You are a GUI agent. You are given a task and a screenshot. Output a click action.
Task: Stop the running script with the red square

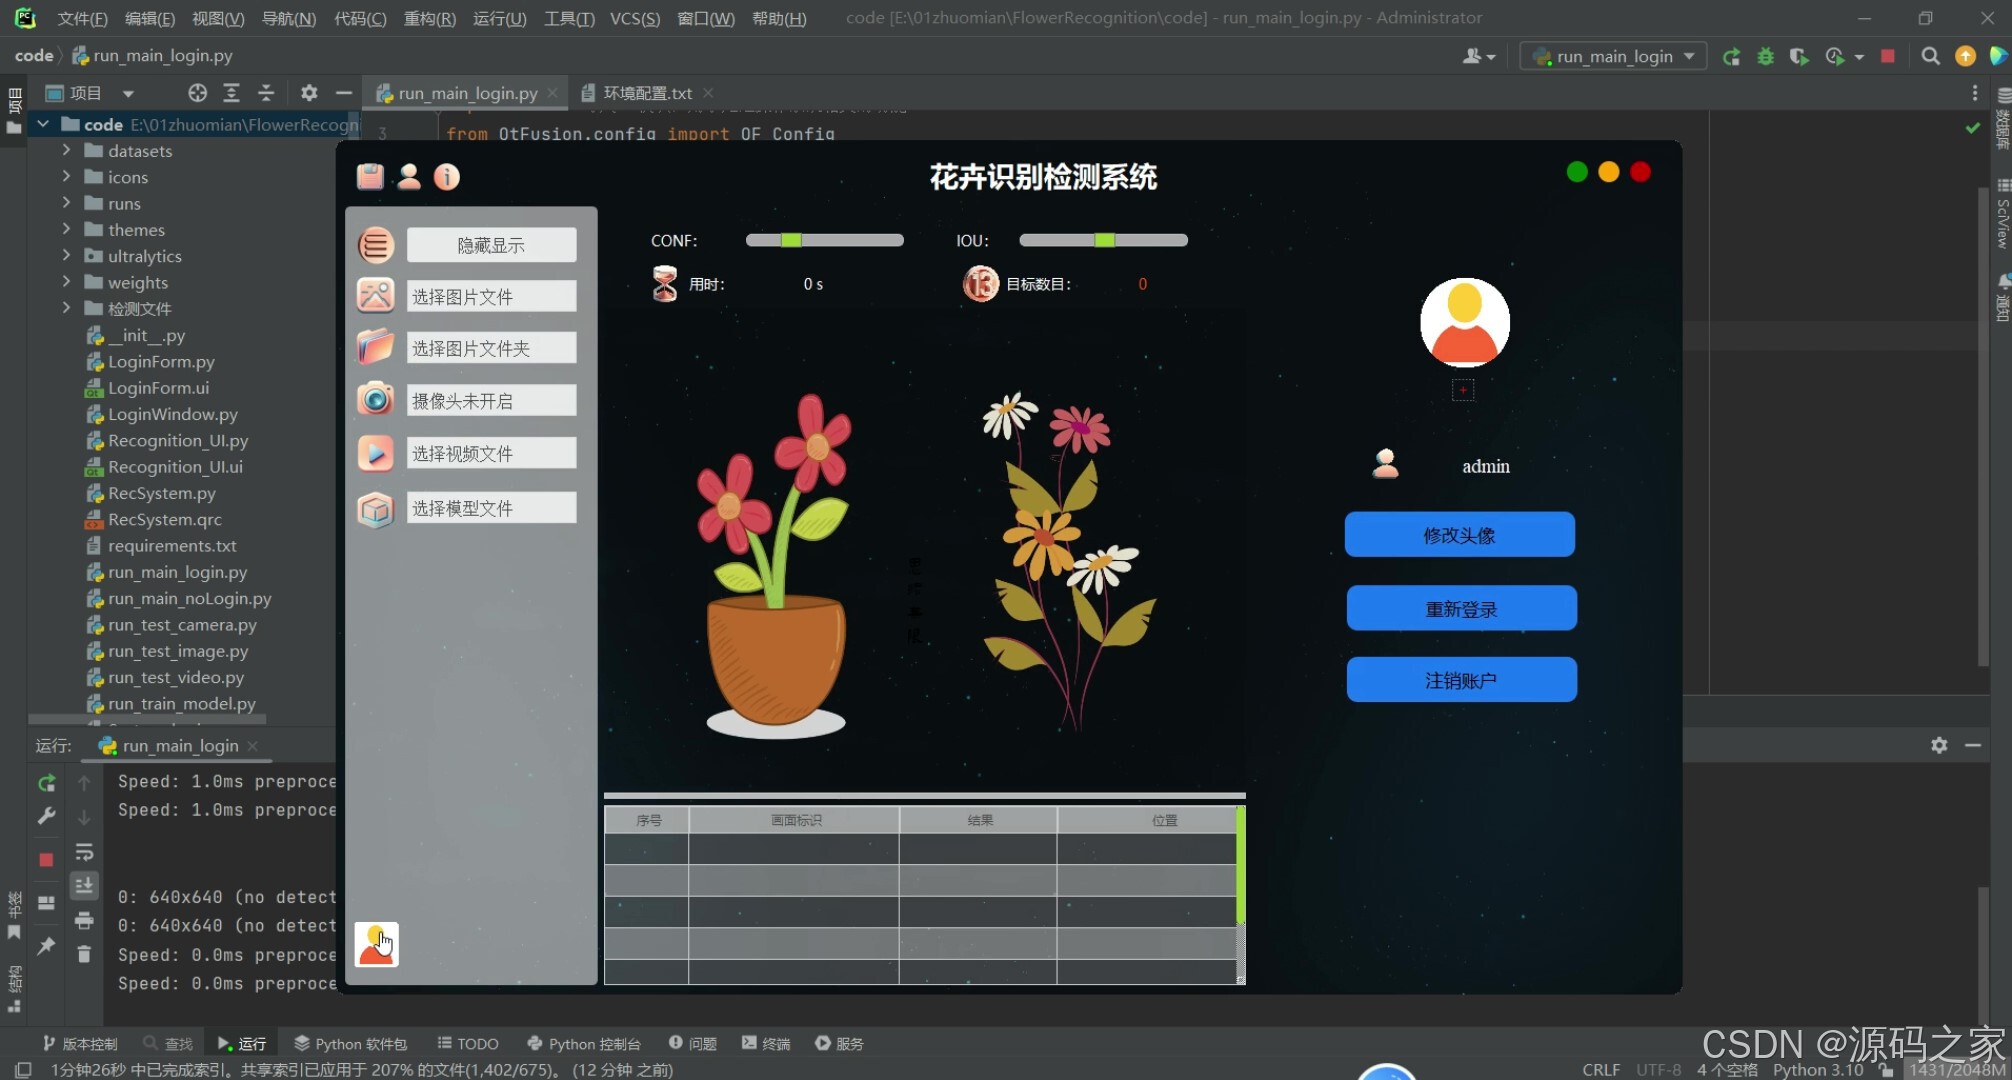click(1888, 56)
